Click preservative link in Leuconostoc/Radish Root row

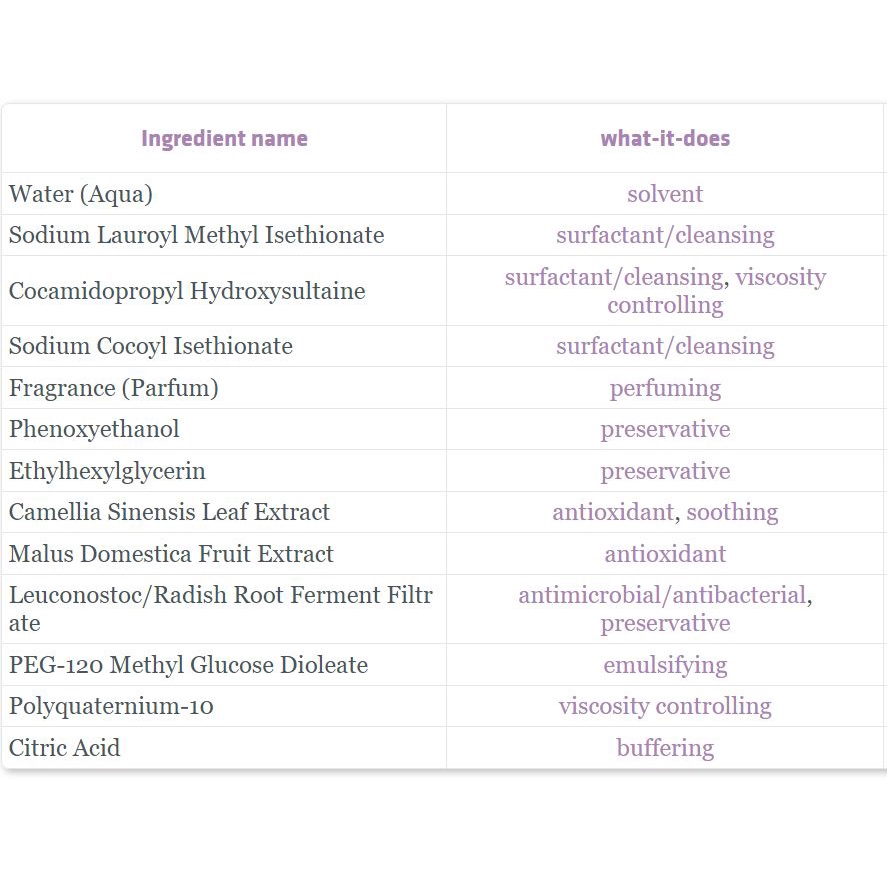pos(665,623)
